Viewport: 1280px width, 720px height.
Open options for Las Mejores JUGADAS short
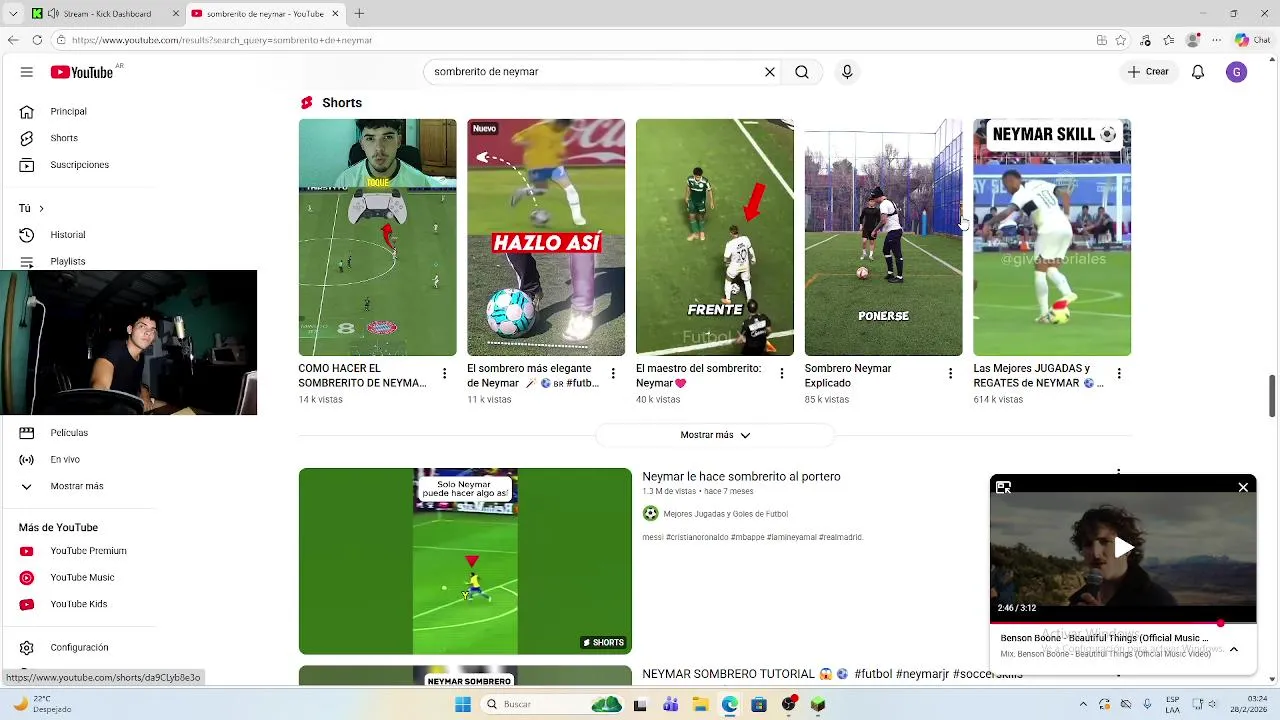point(1119,374)
